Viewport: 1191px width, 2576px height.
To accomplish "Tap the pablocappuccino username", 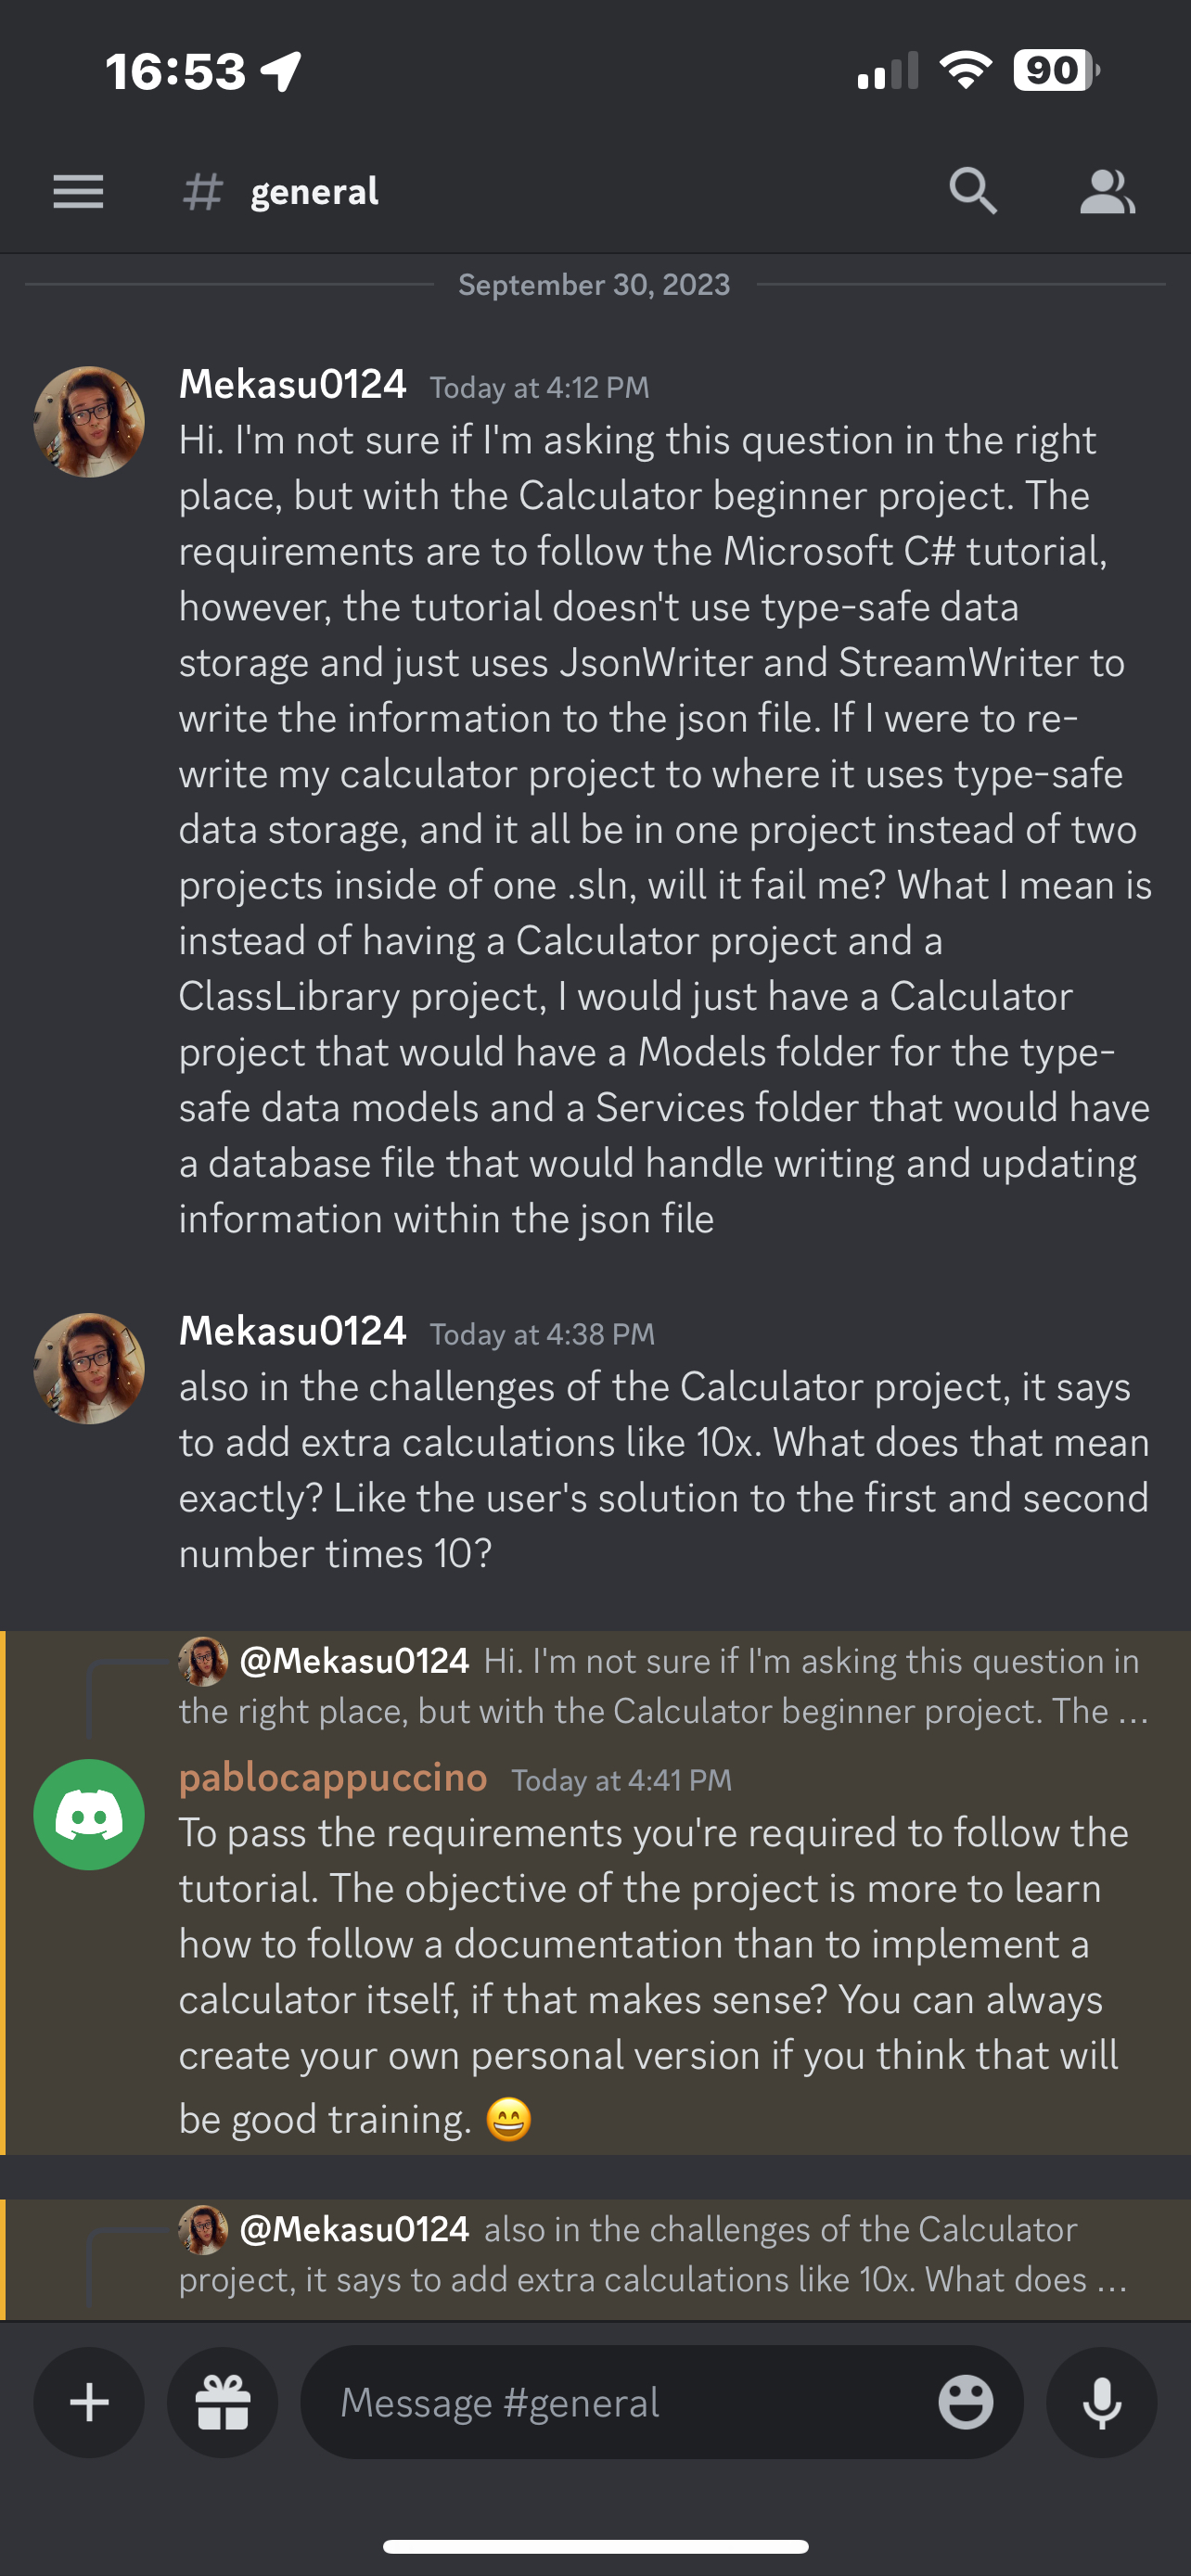I will point(333,1777).
